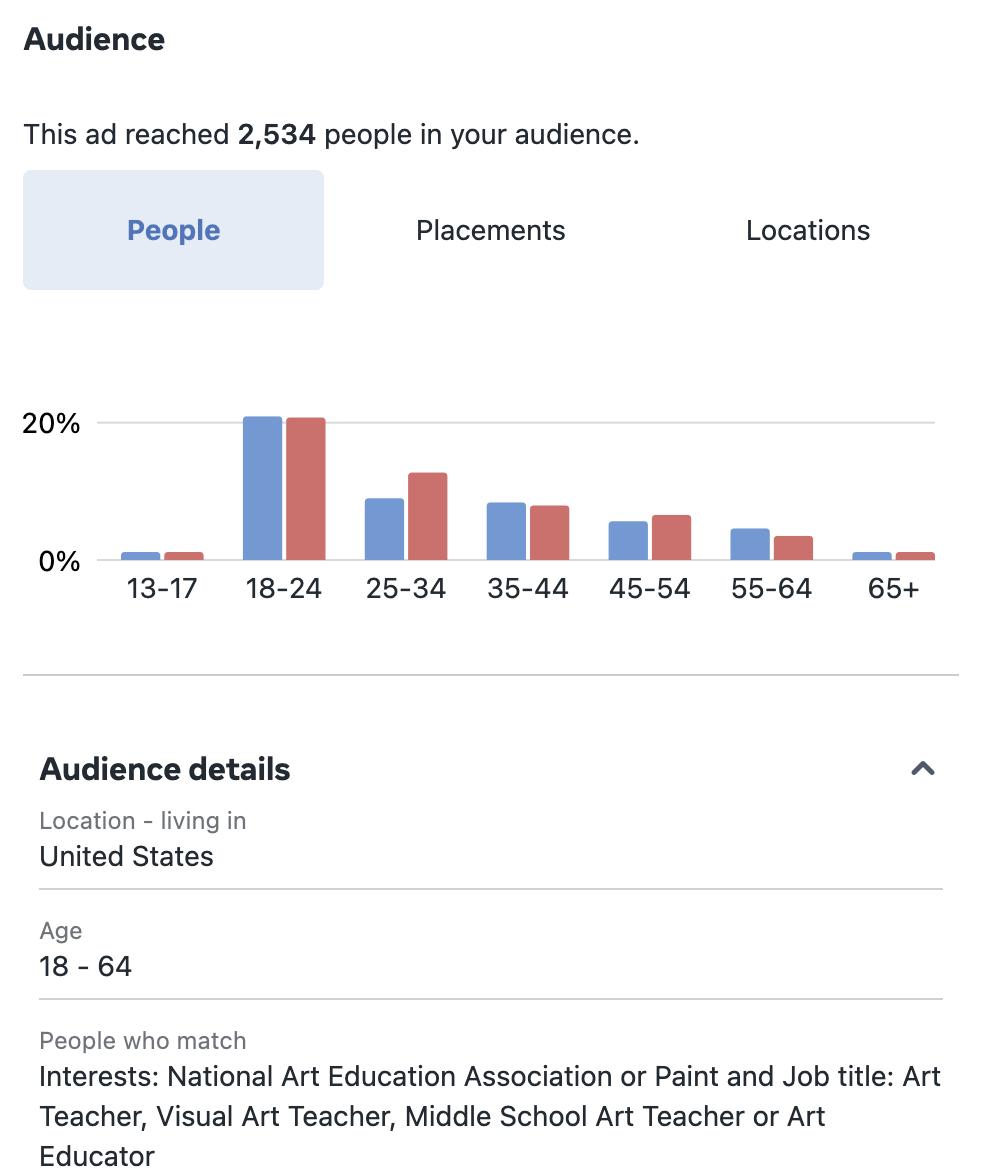Click the 18 - 64 age range value
Image resolution: width=982 pixels, height=1176 pixels.
click(85, 966)
